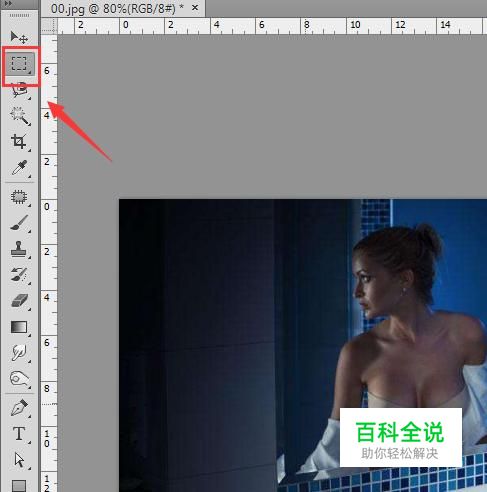
Task: Select the Horizontal Type tool
Action: pyautogui.click(x=19, y=434)
